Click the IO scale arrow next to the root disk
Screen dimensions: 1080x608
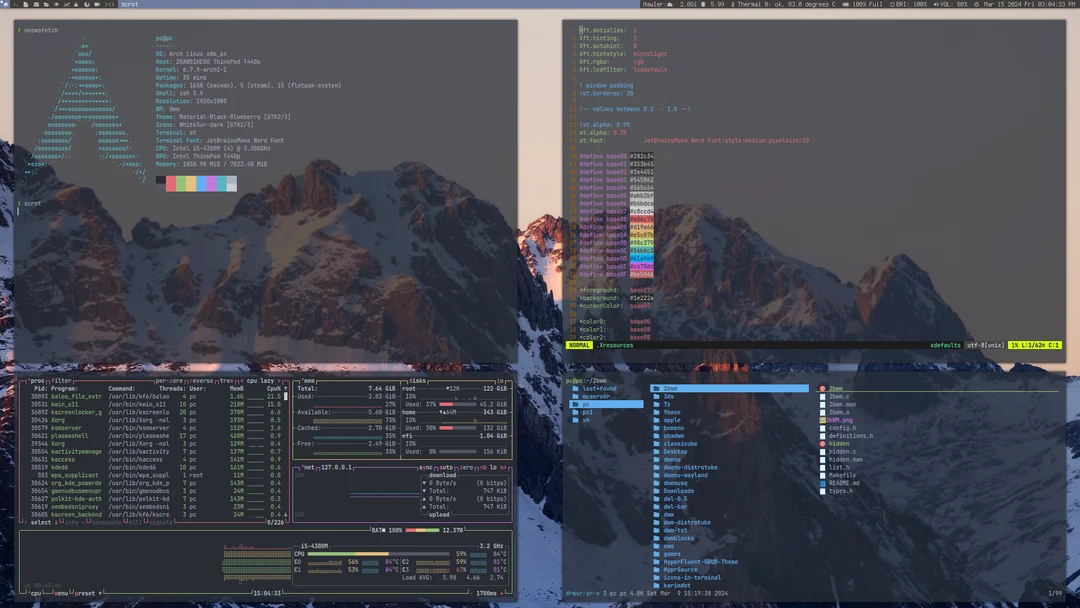click(449, 388)
